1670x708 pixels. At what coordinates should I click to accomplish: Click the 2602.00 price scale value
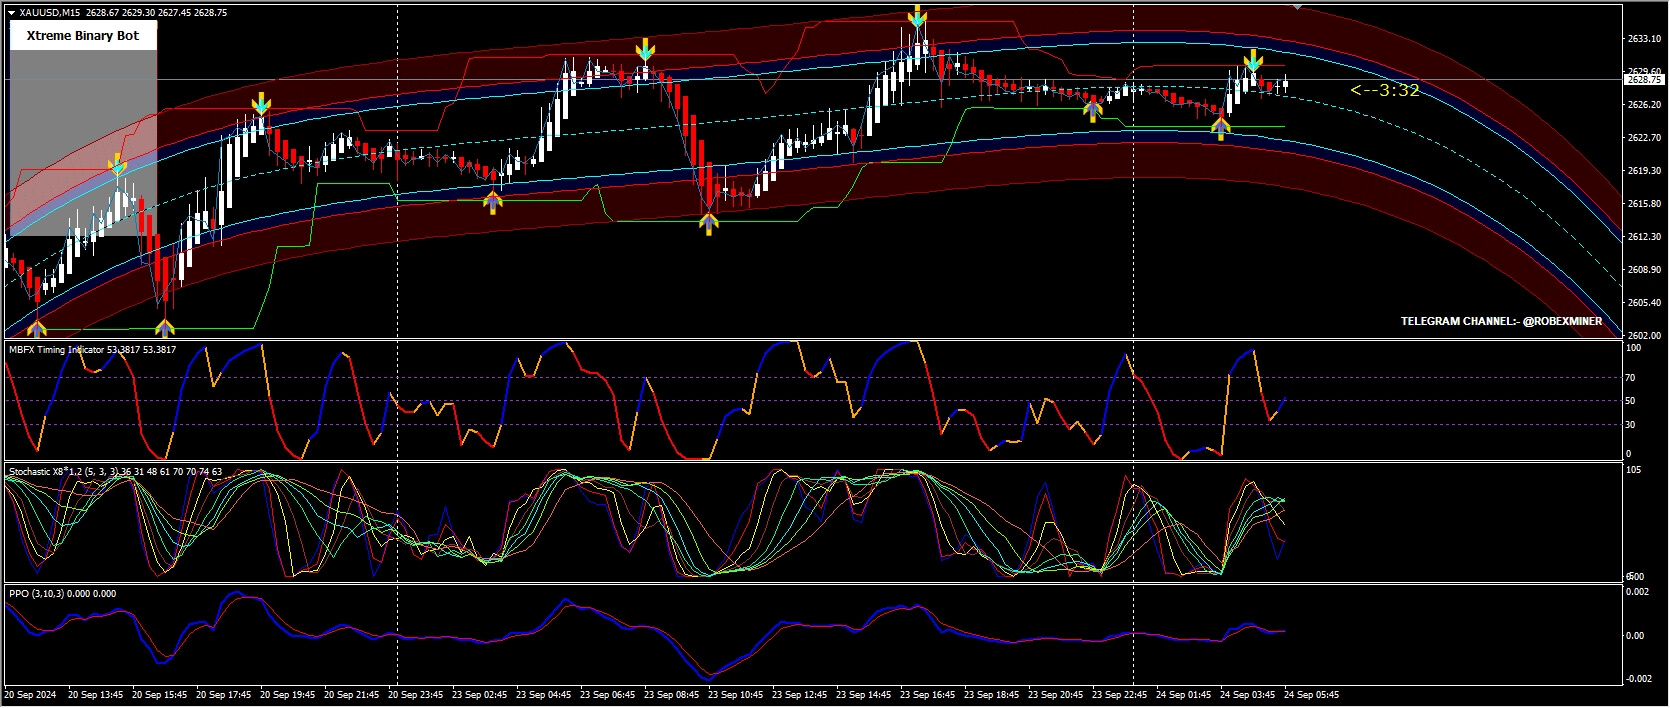point(1644,335)
